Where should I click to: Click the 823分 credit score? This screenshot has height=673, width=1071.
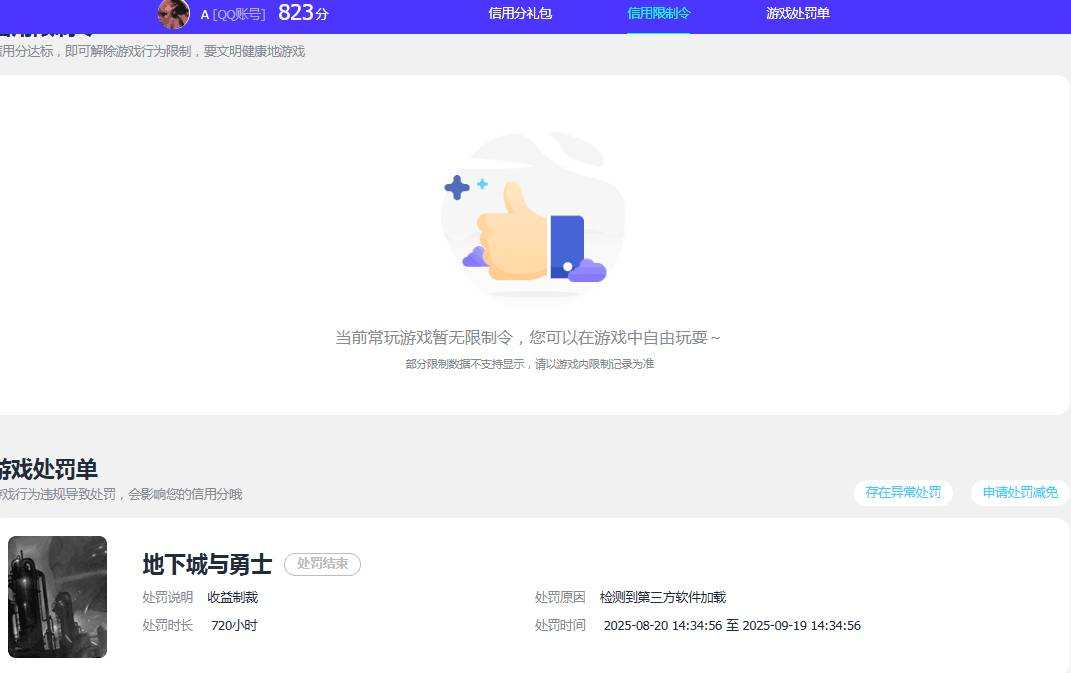(x=303, y=13)
